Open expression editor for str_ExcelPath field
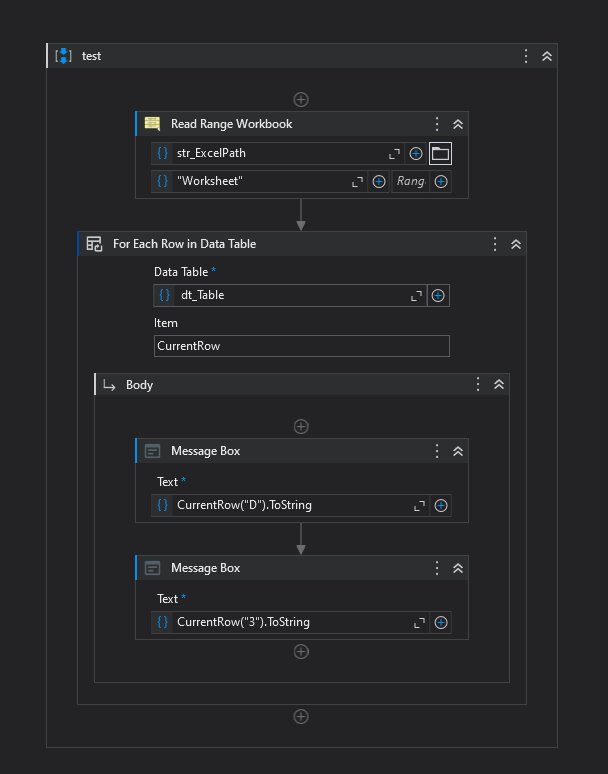 [395, 153]
